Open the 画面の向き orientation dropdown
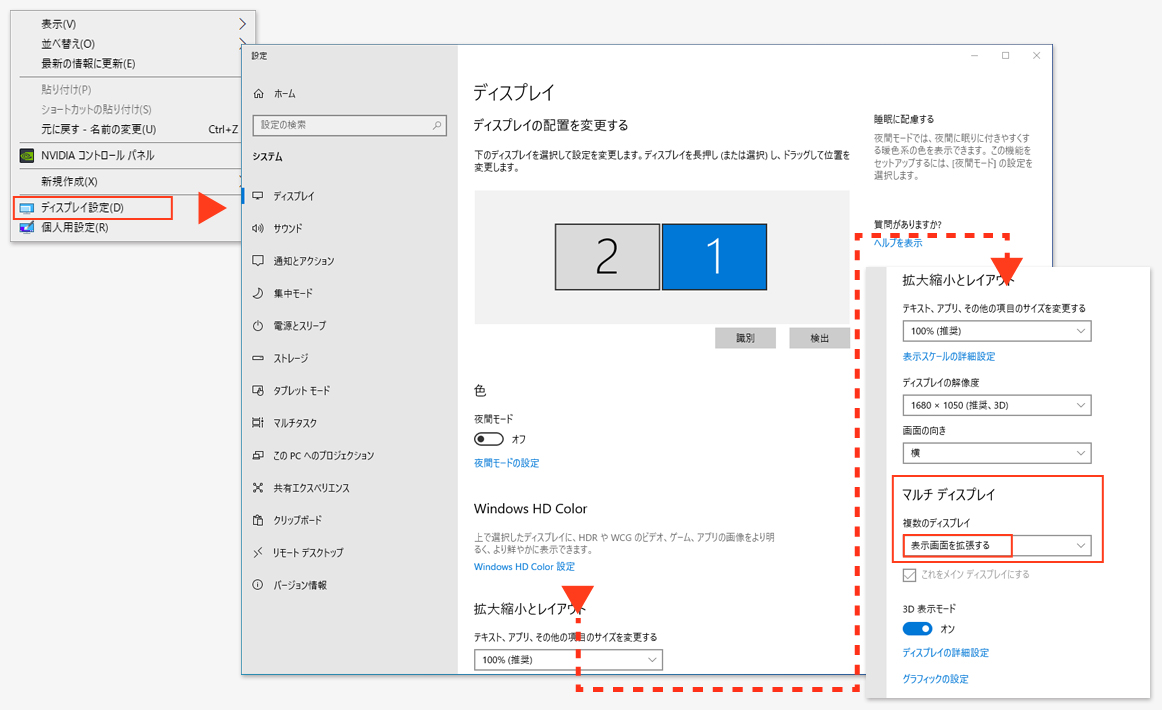 (997, 453)
